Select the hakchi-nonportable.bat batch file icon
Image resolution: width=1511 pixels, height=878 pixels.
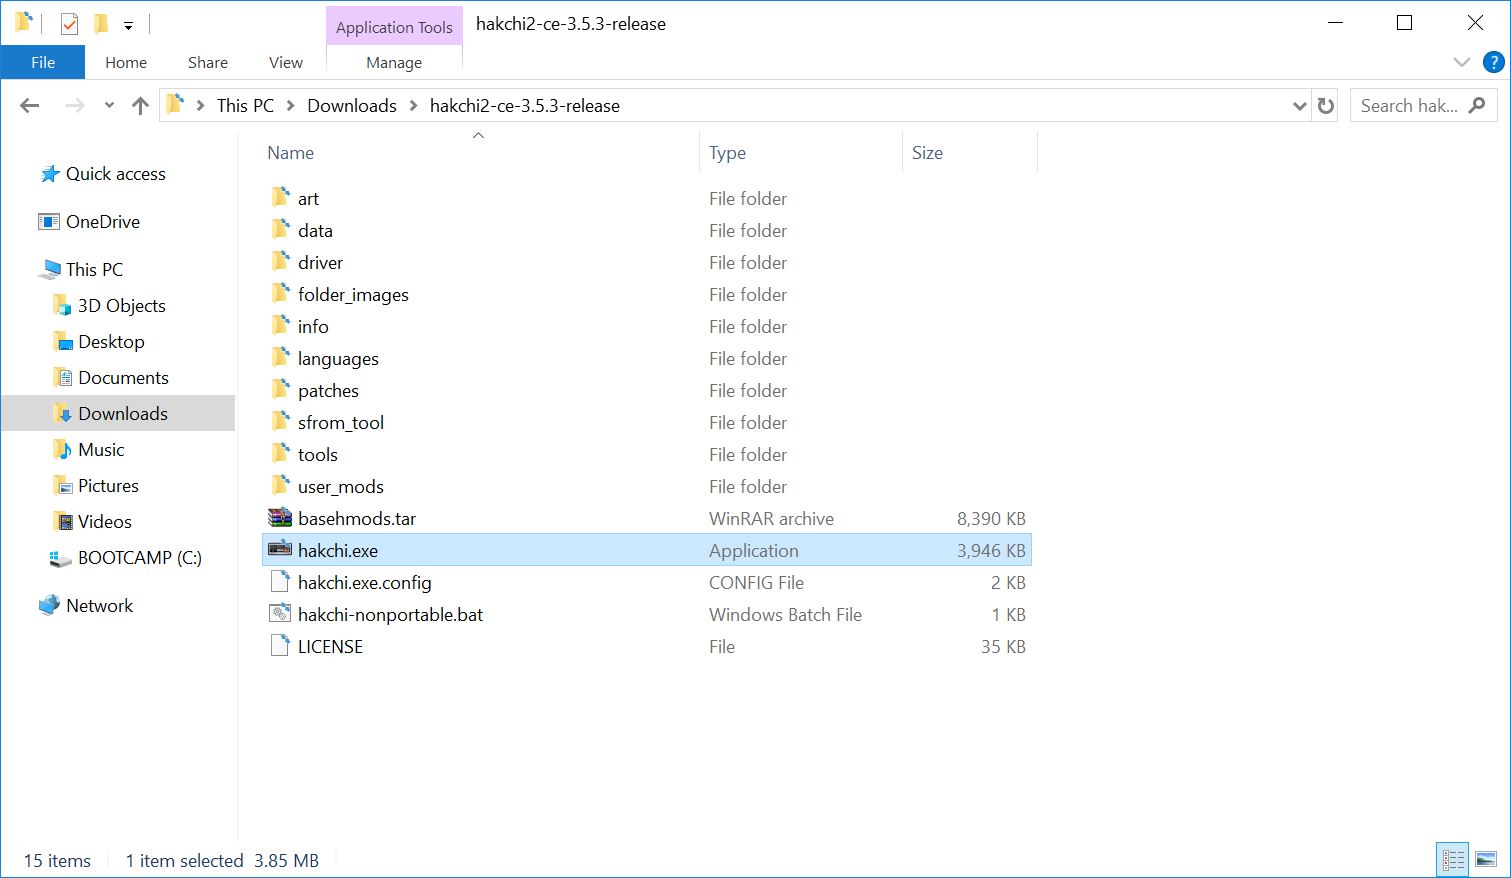pos(280,614)
